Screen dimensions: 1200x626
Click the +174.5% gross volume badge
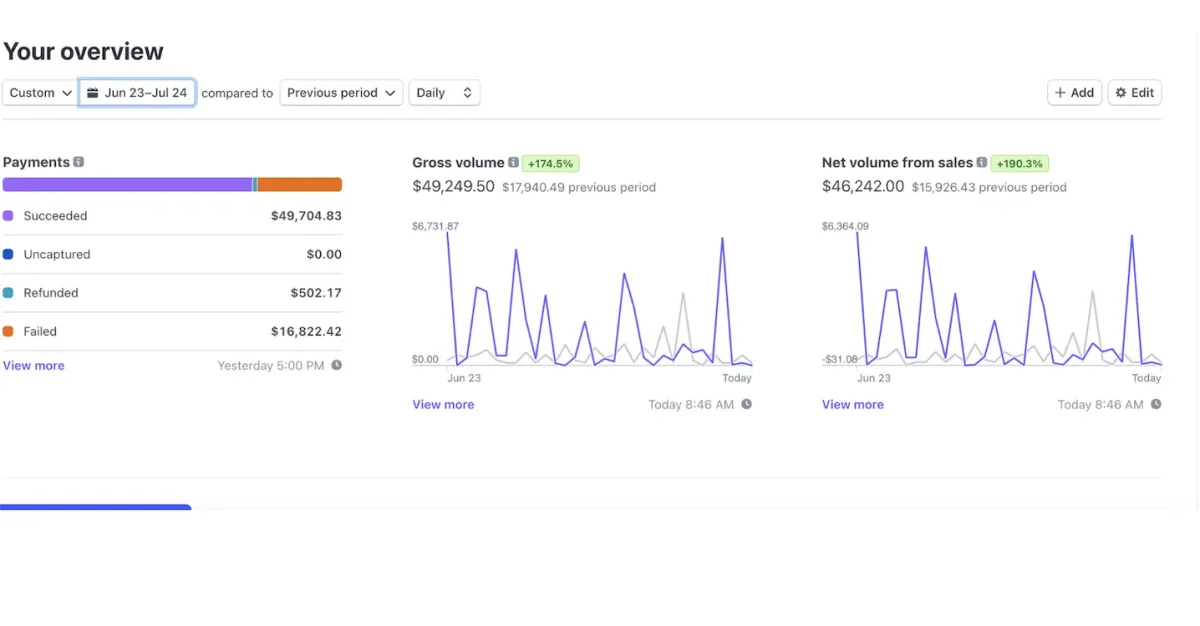[550, 163]
